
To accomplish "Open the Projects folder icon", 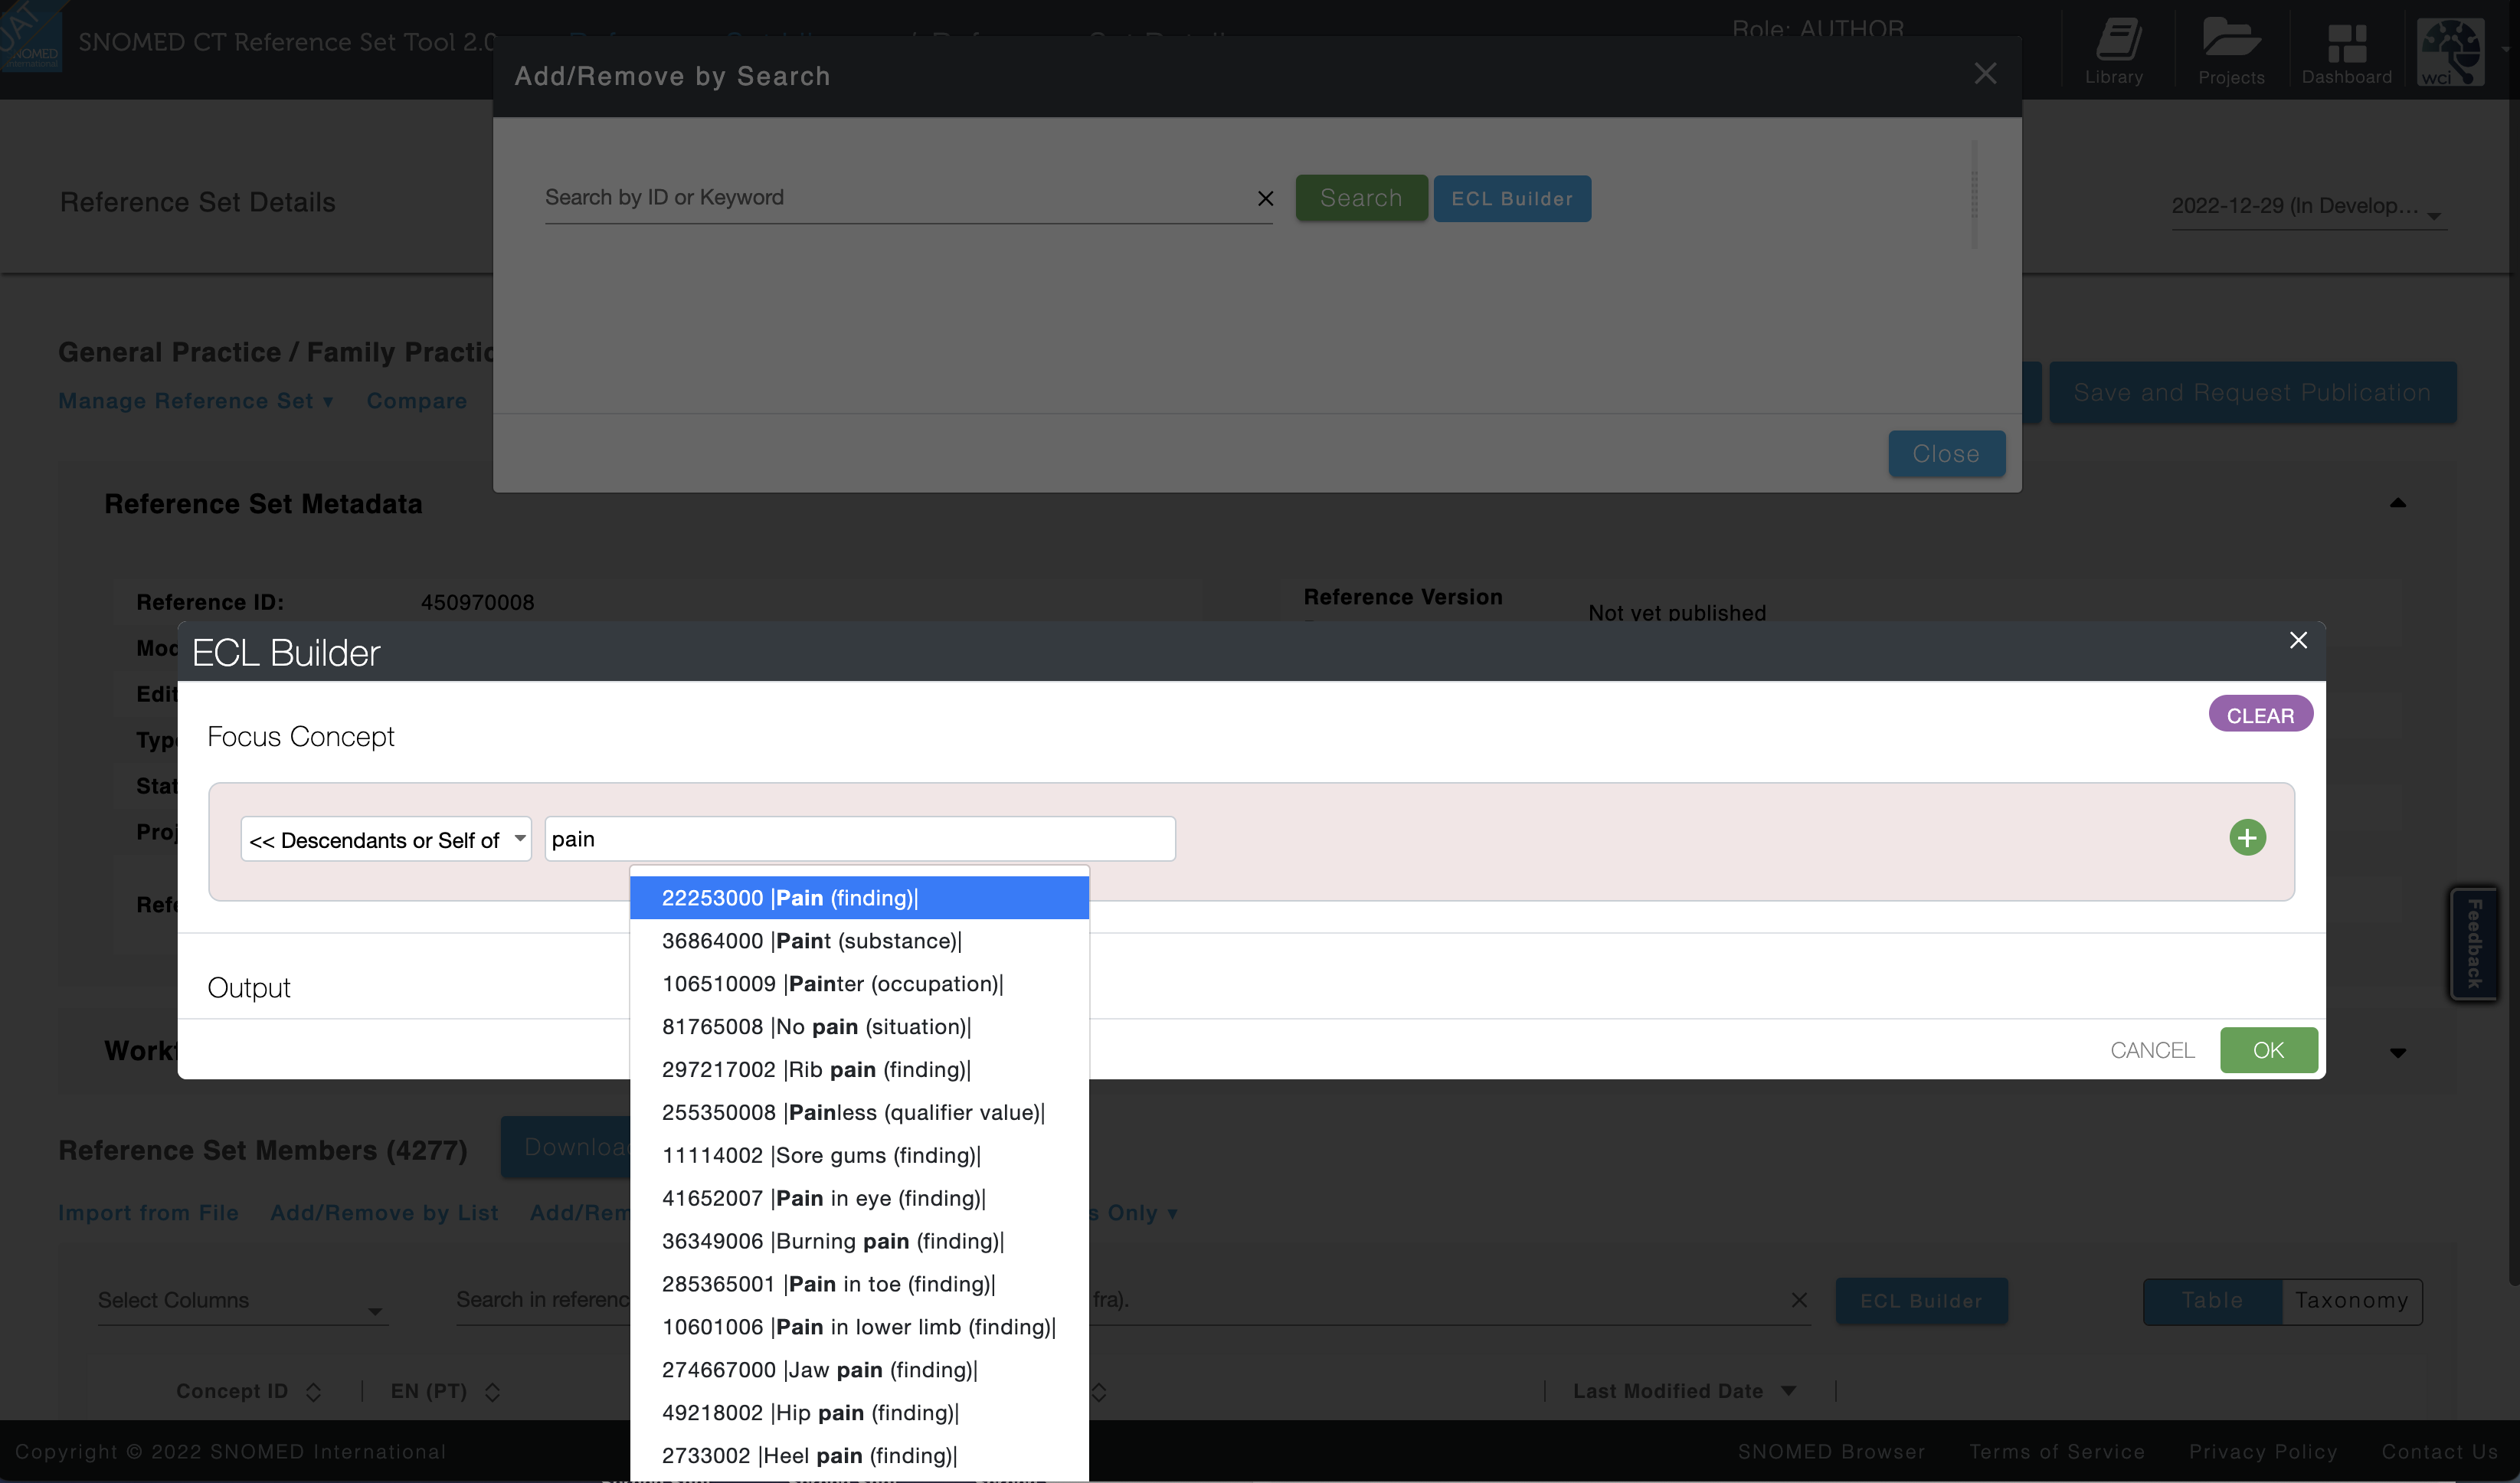I will (2231, 50).
